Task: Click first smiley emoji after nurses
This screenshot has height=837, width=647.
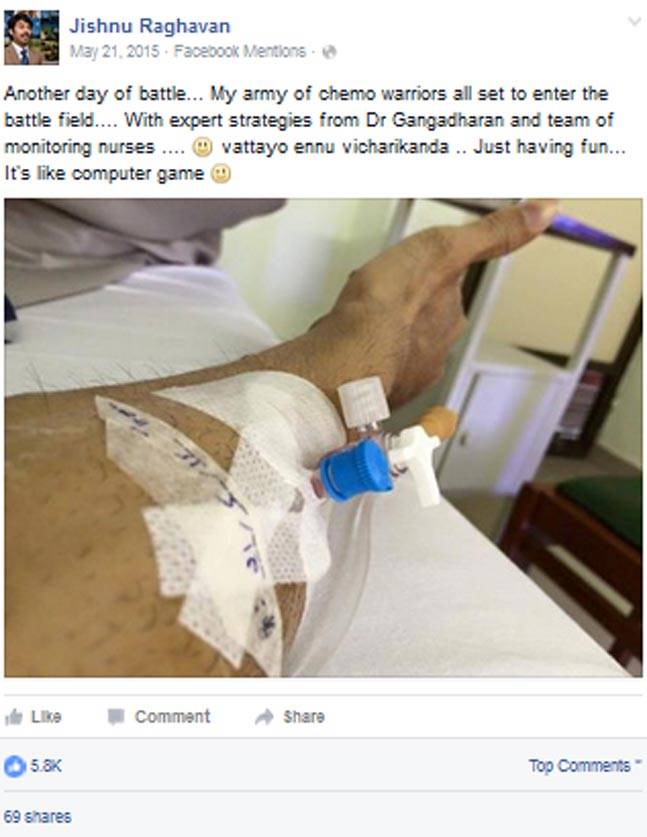Action: click(202, 147)
